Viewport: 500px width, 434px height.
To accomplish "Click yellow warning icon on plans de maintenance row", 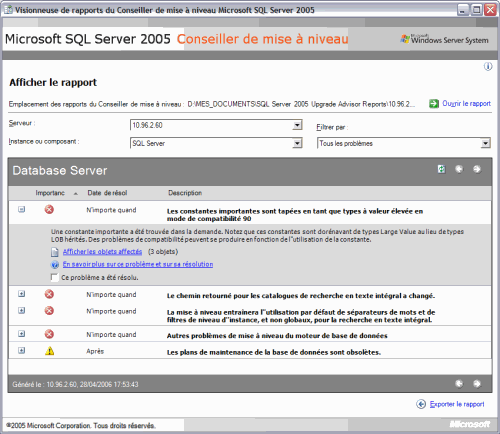I will point(49,351).
